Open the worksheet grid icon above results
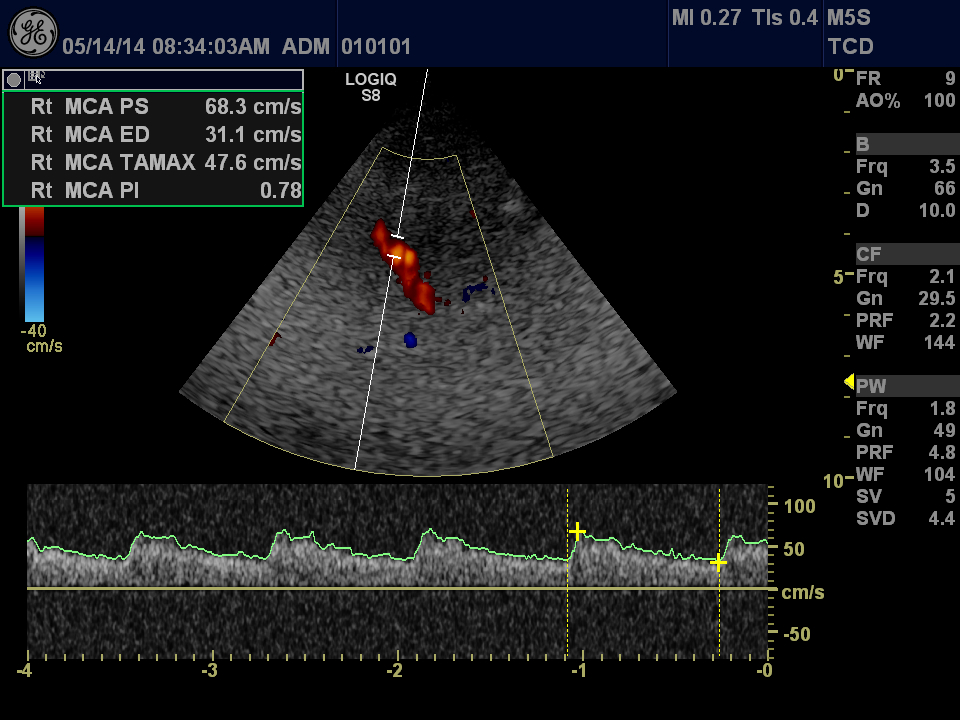 click(37, 77)
